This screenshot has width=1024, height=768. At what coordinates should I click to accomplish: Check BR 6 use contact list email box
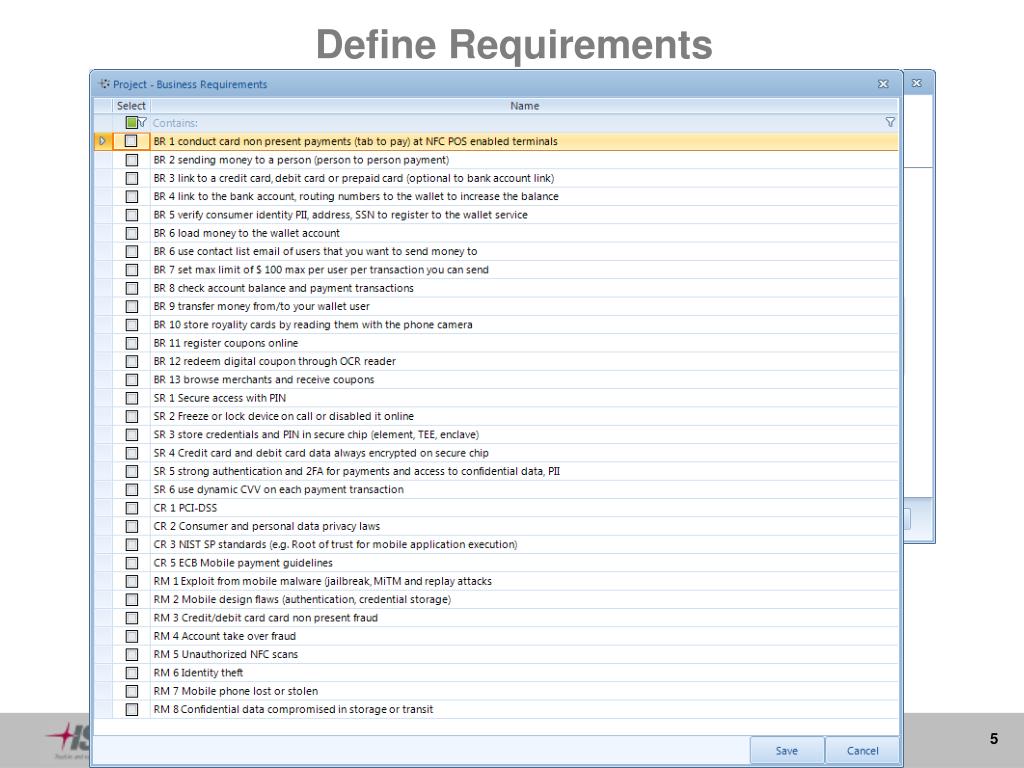132,251
